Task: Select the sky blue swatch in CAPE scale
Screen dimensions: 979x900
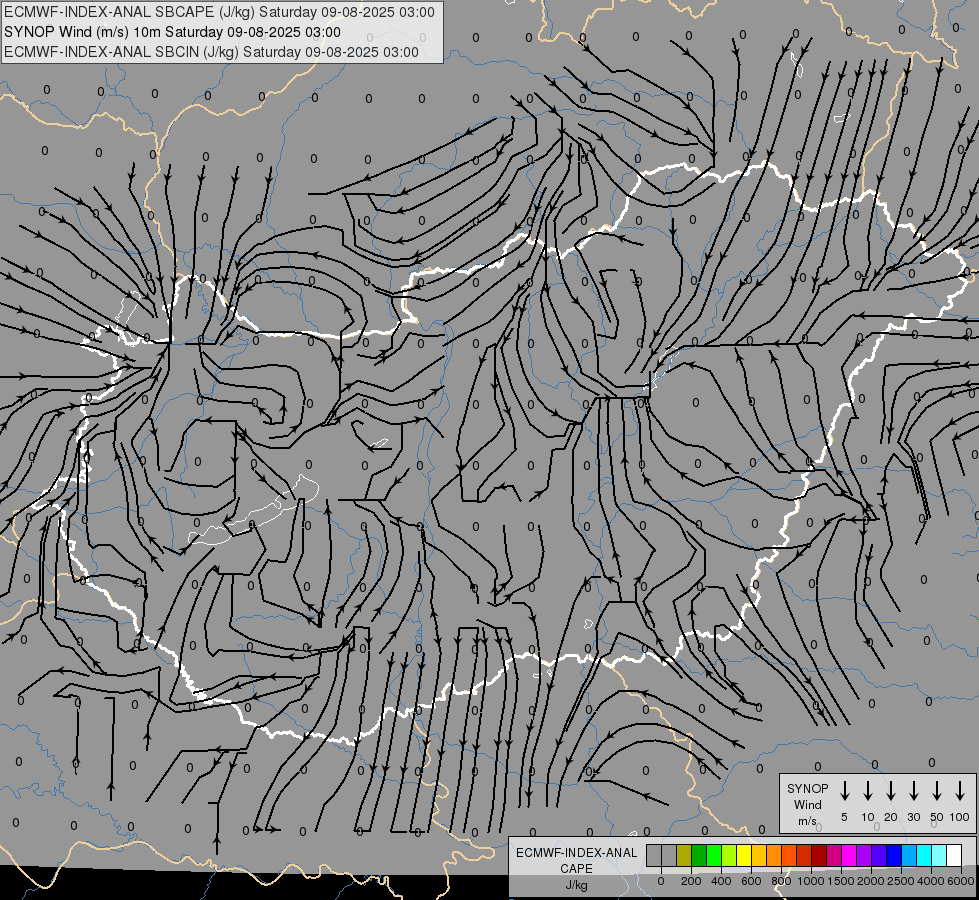Action: [908, 856]
